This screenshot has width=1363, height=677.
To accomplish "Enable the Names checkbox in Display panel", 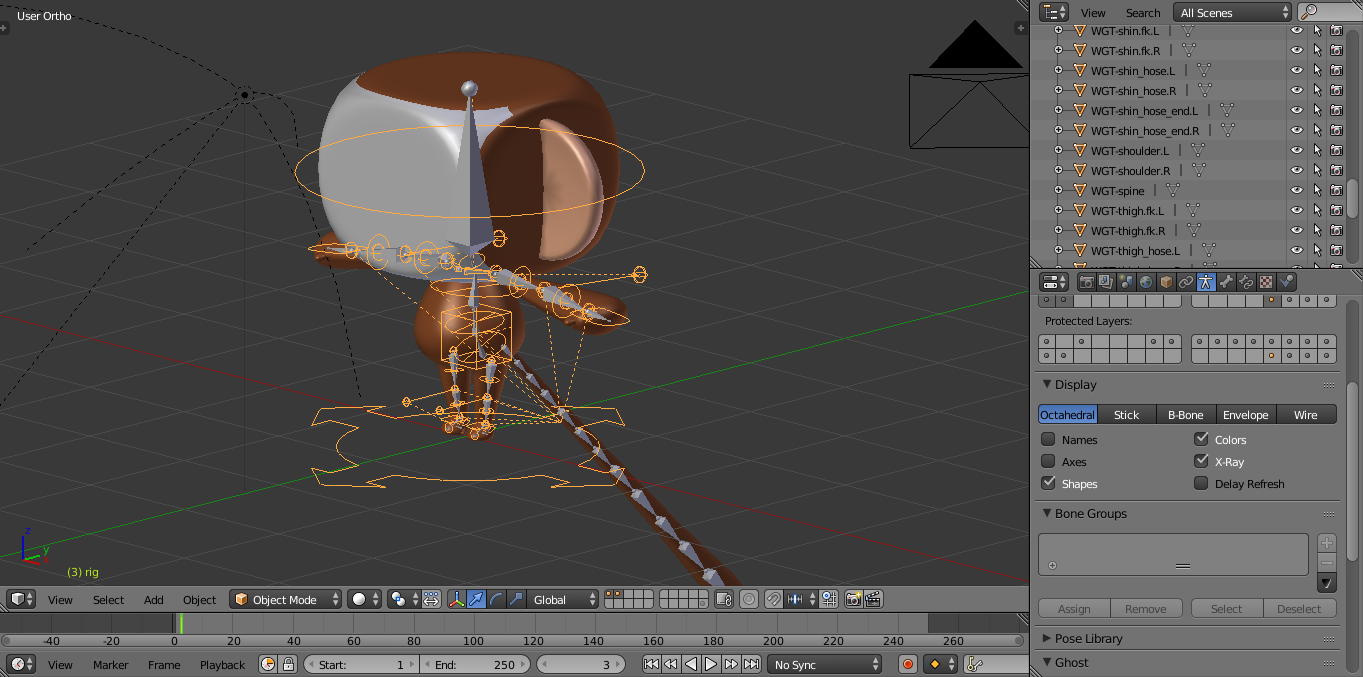I will pos(1048,439).
